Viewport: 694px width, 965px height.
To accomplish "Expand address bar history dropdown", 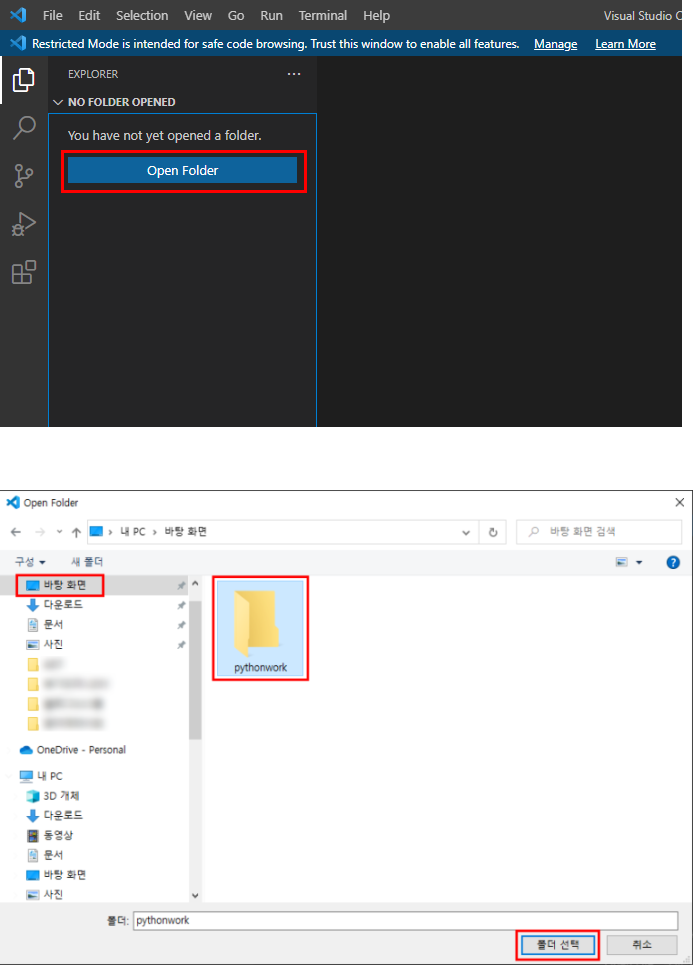I will 466,532.
